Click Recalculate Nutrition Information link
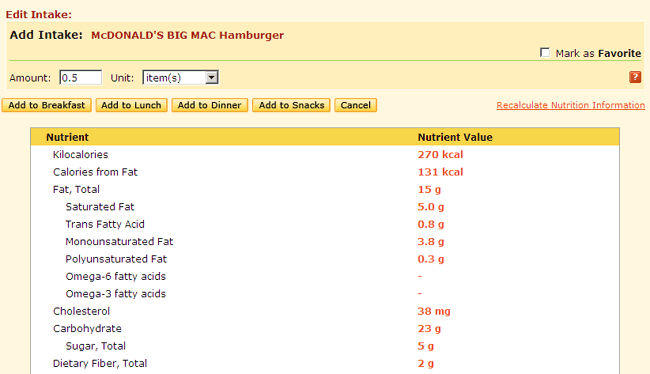Image resolution: width=650 pixels, height=374 pixels. 571,105
